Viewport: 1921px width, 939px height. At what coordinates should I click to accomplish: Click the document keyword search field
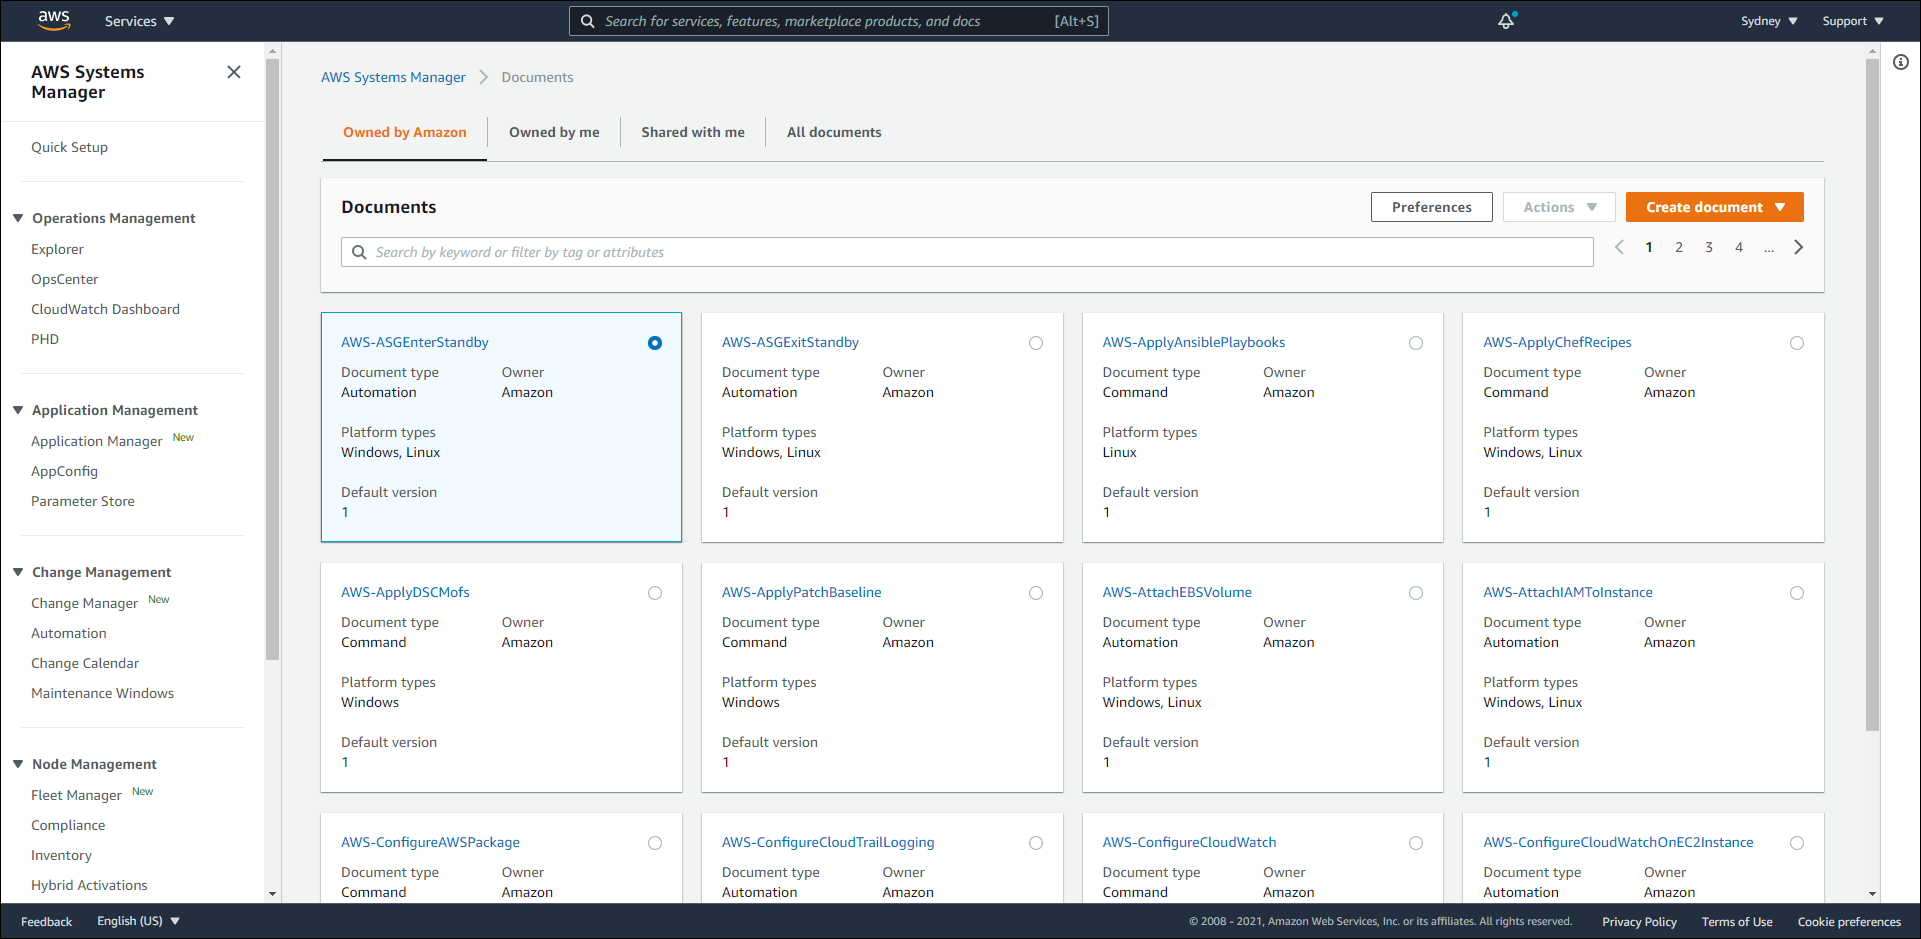pos(967,252)
